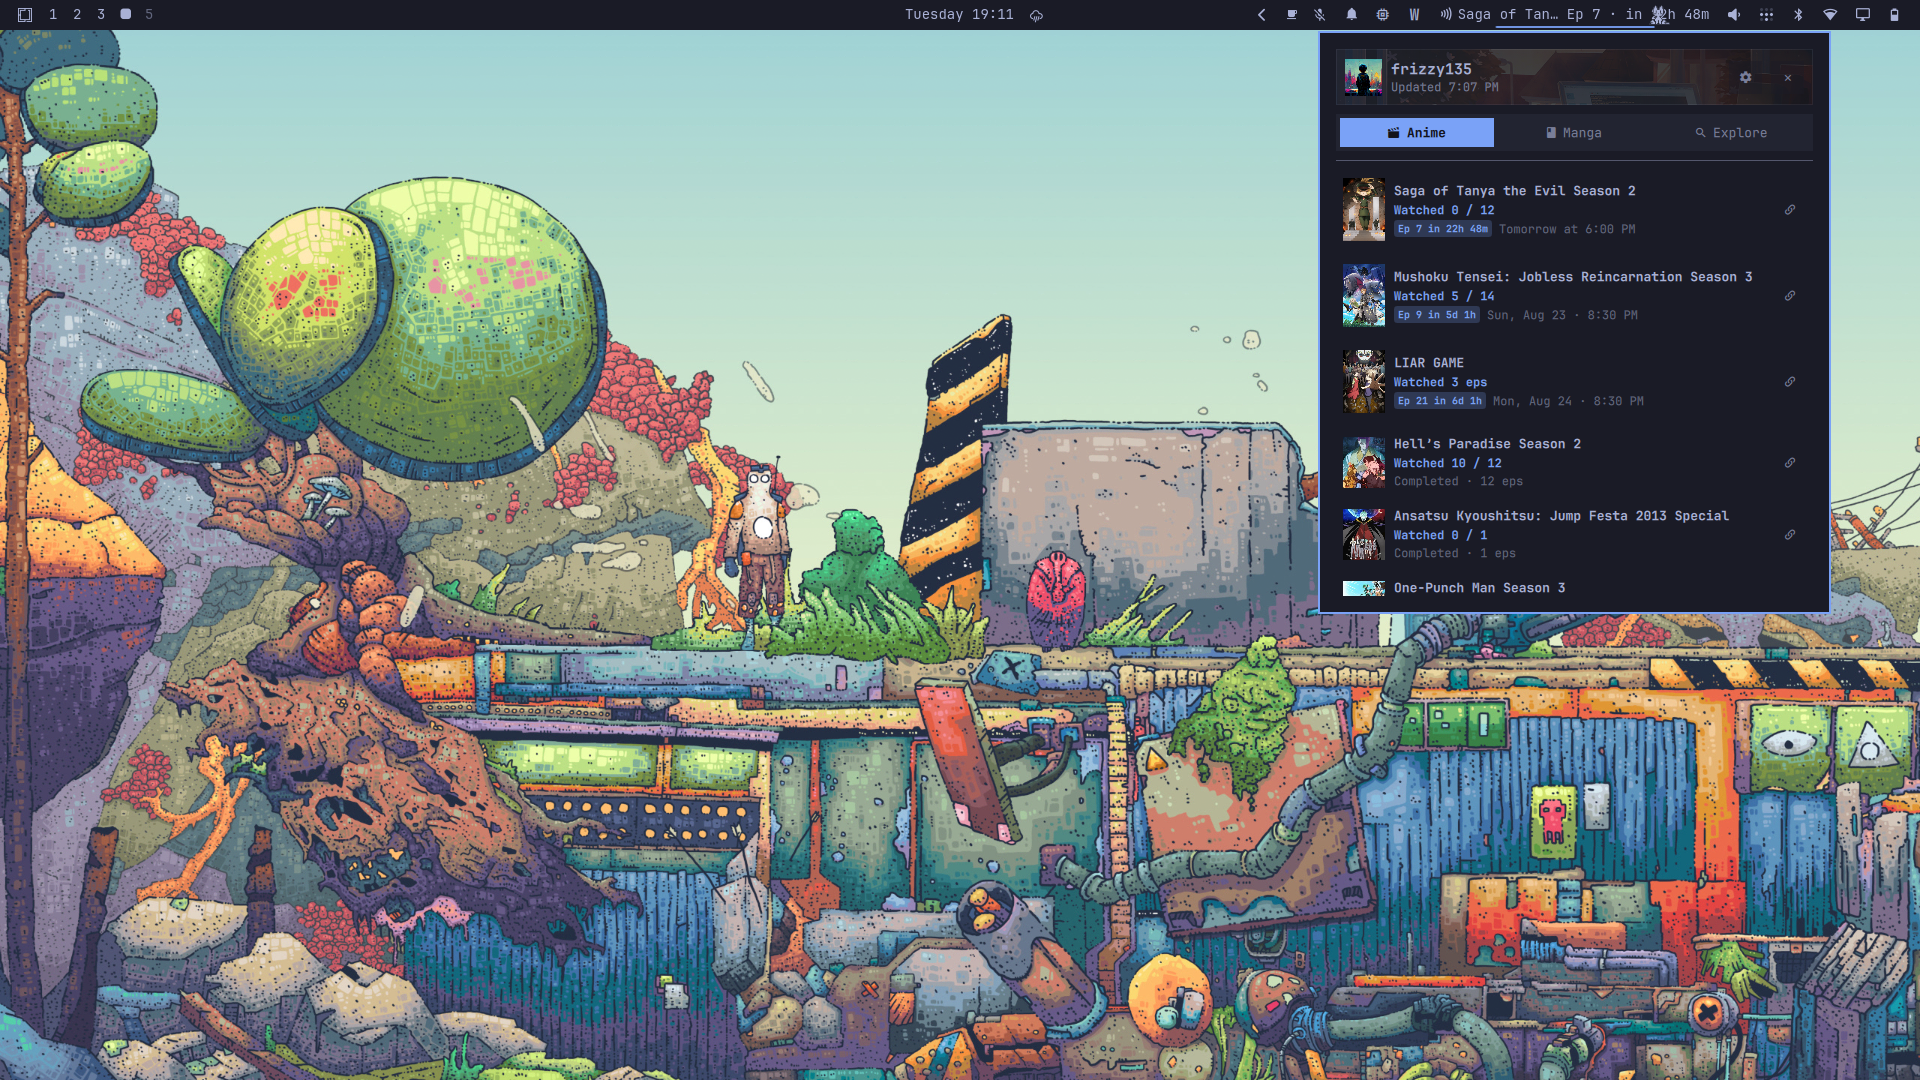Click 'Watched 10 / 12' progress text
This screenshot has height=1080, width=1920.
point(1447,463)
